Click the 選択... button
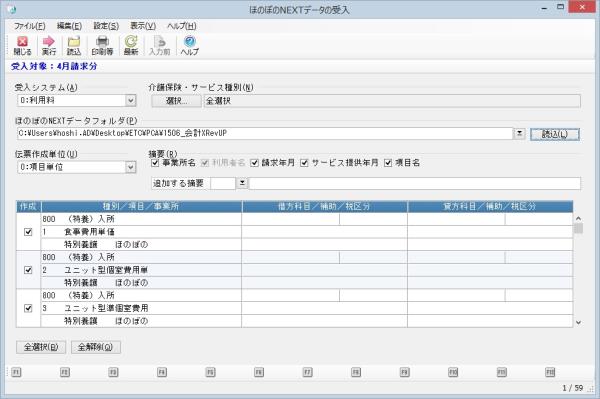The height and width of the screenshot is (399, 600). (176, 101)
